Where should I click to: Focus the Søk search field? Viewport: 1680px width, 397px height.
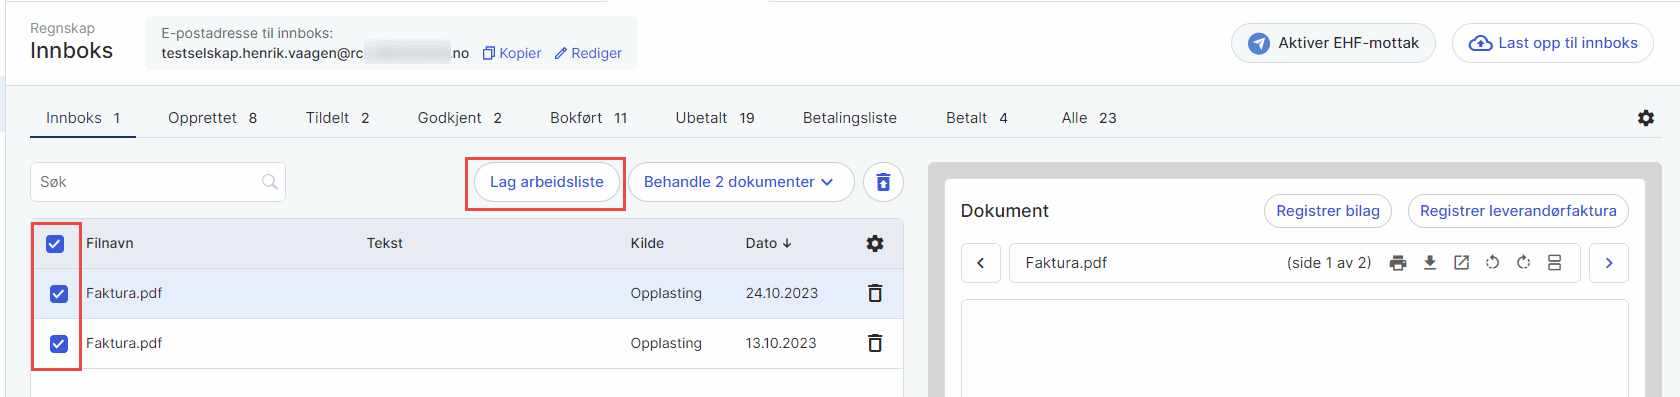[x=158, y=182]
